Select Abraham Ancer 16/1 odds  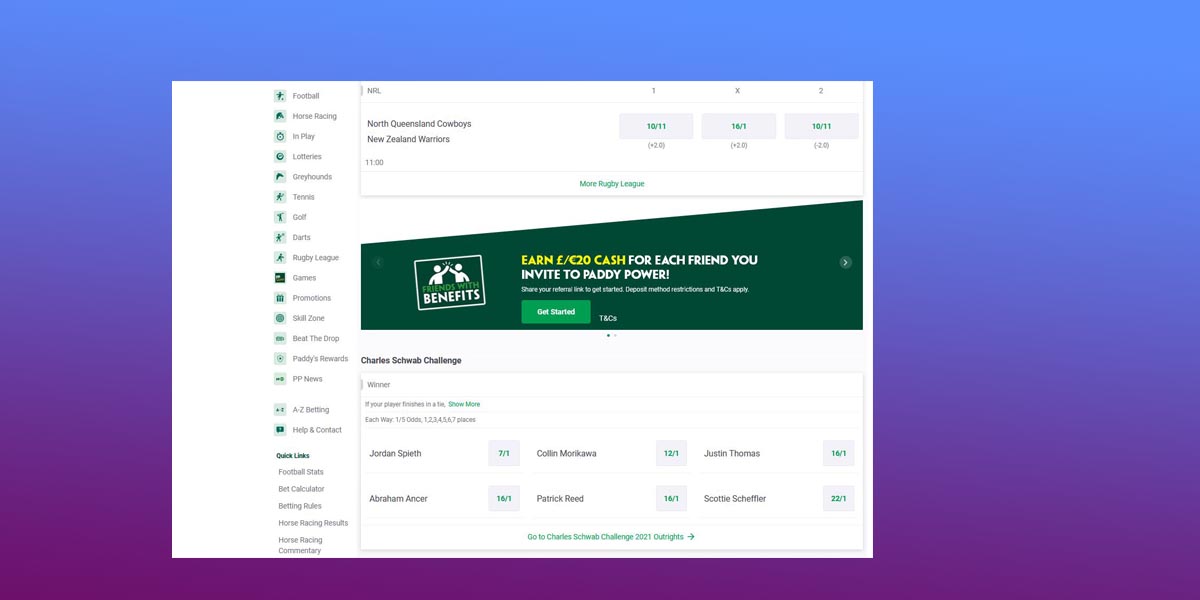(x=504, y=498)
